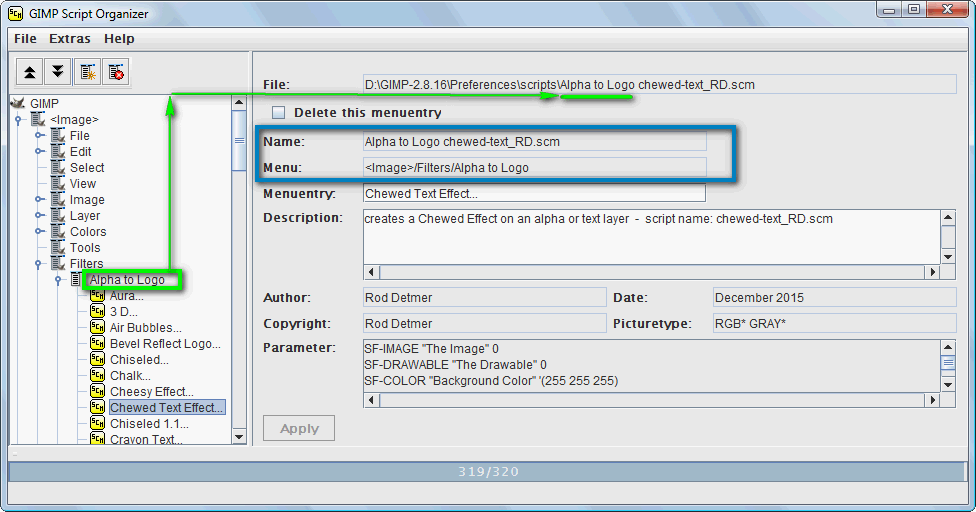Click the Script Organizer title bar icon
This screenshot has width=976, height=512.
tap(16, 13)
